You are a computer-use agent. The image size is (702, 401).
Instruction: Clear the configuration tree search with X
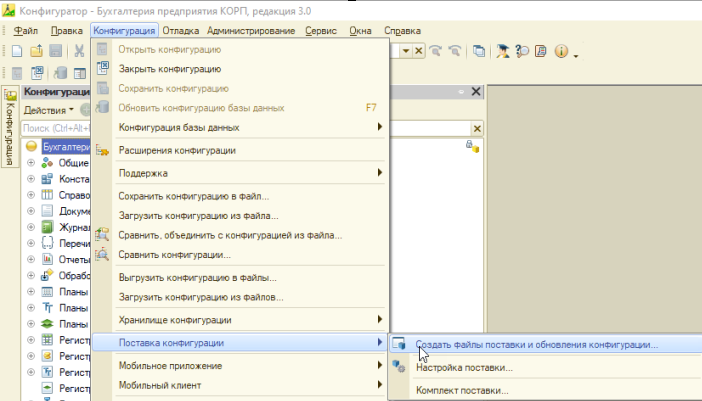(x=477, y=129)
